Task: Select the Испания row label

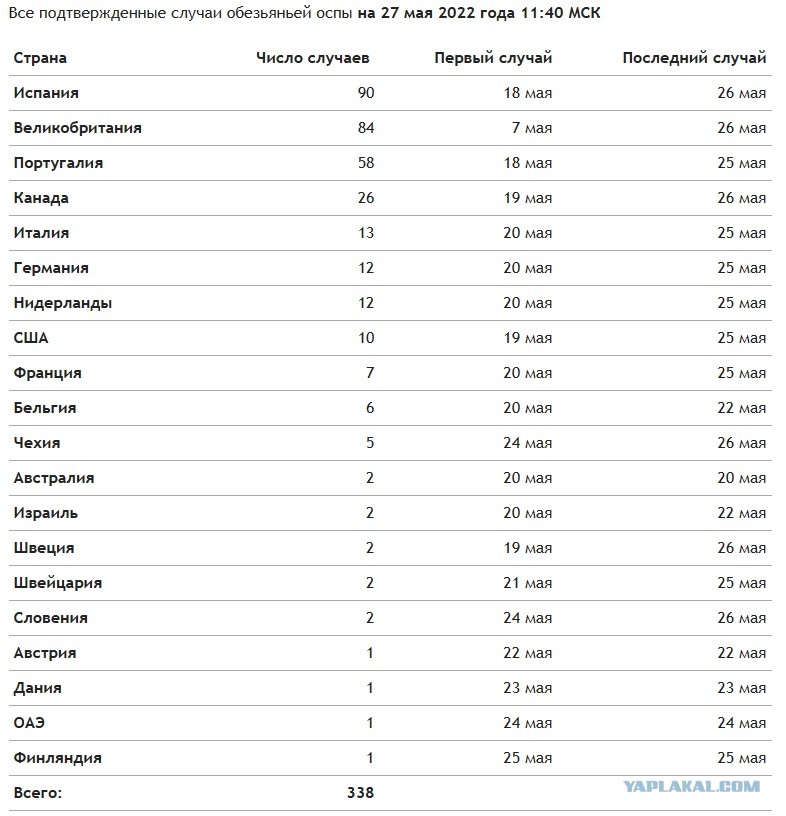Action: tap(46, 93)
